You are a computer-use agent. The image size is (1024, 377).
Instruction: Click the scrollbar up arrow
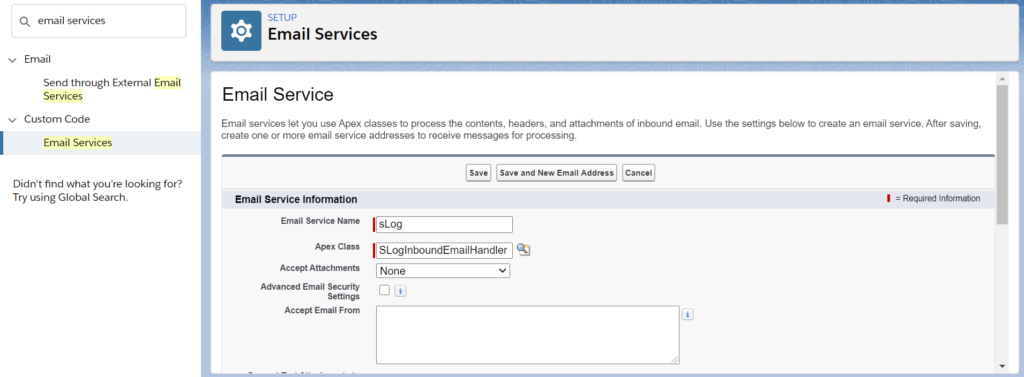[x=1002, y=78]
